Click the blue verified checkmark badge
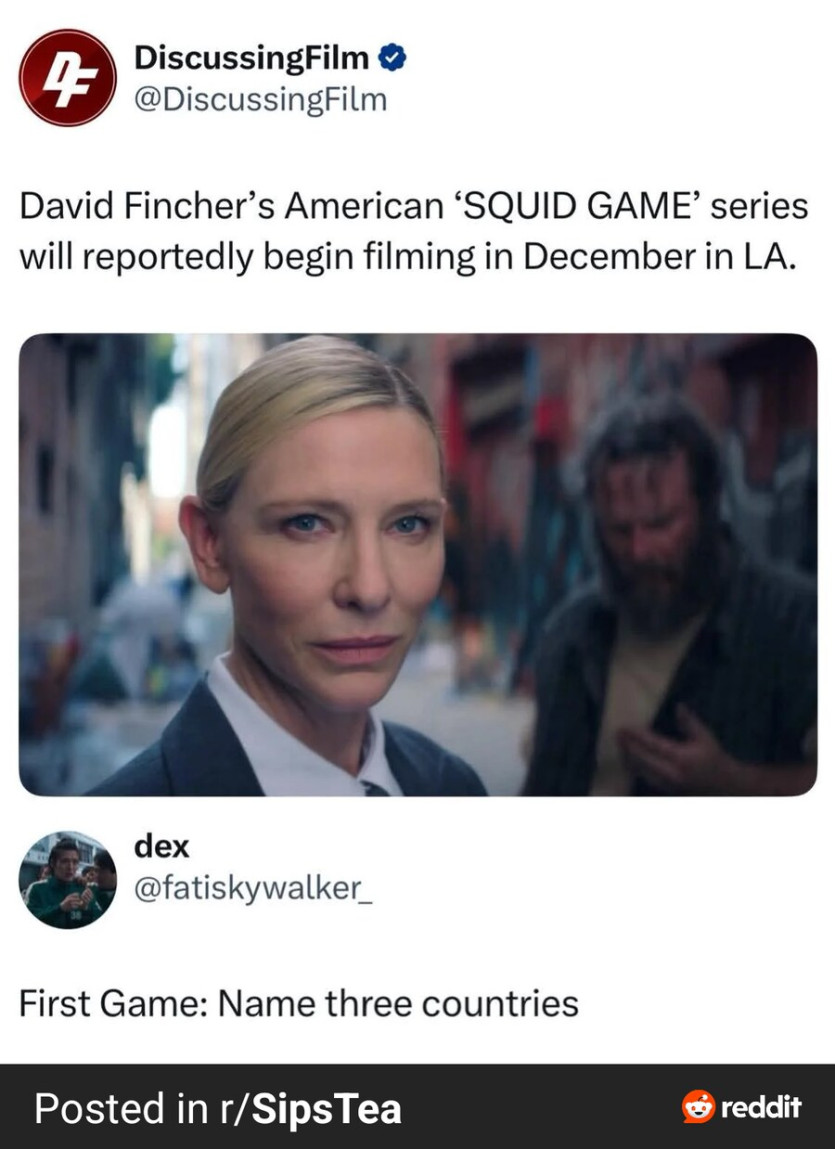This screenshot has width=835, height=1149. click(392, 58)
